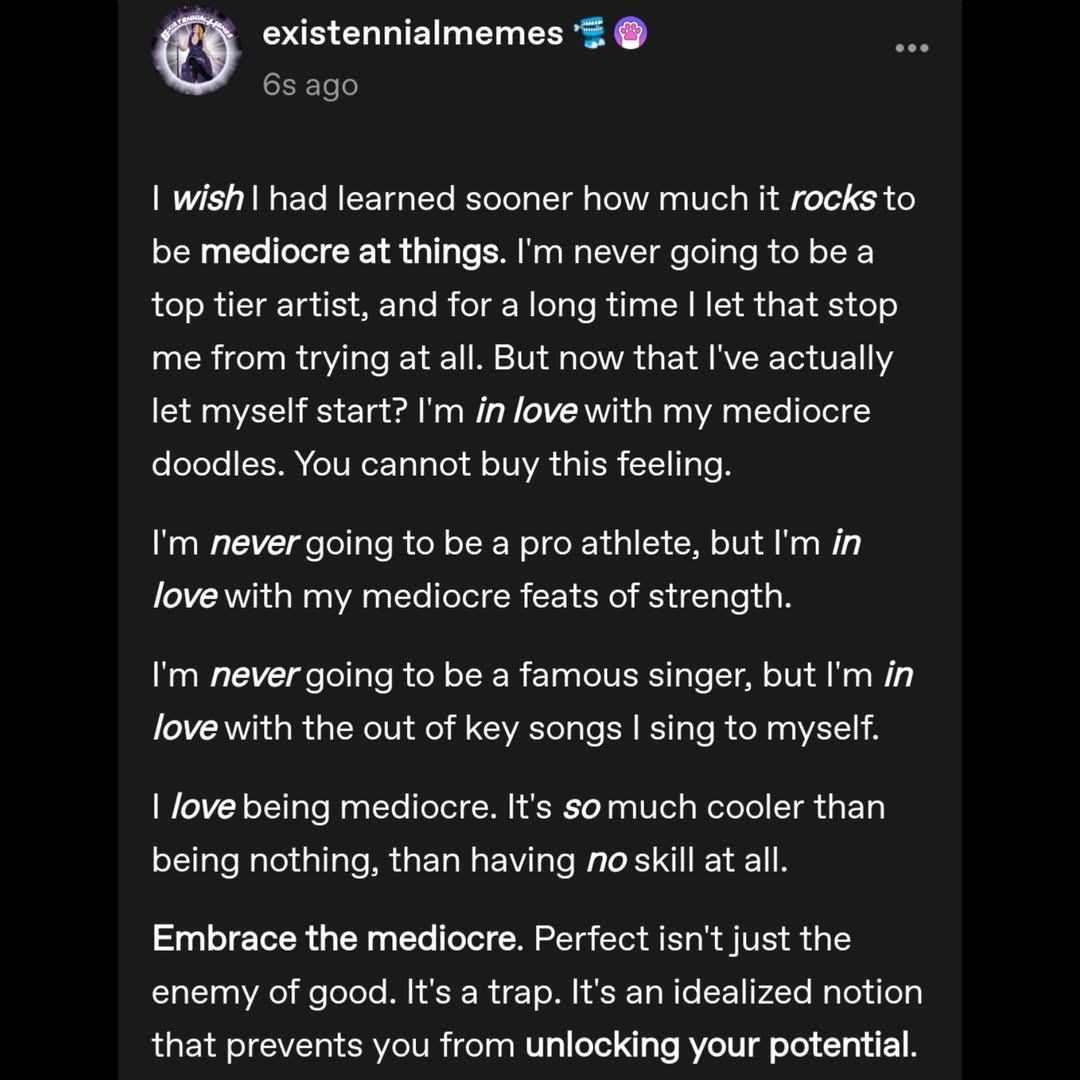
Task: Click the "6s ago" post timestamp
Action: coord(310,85)
